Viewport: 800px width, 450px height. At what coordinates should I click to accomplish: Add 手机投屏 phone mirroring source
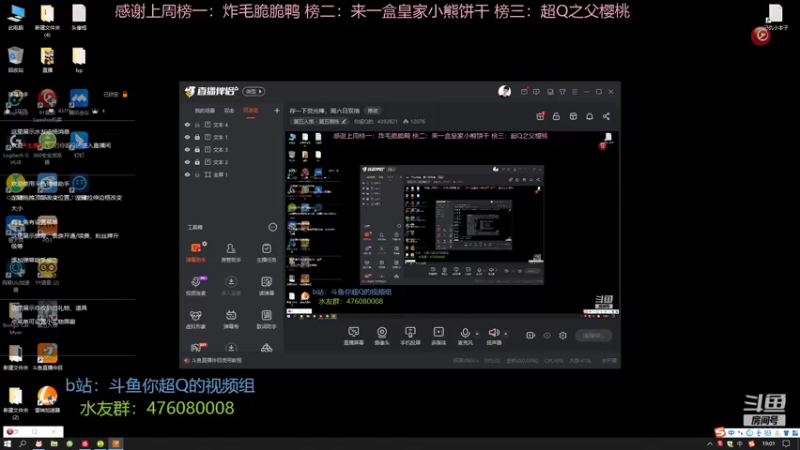(410, 336)
